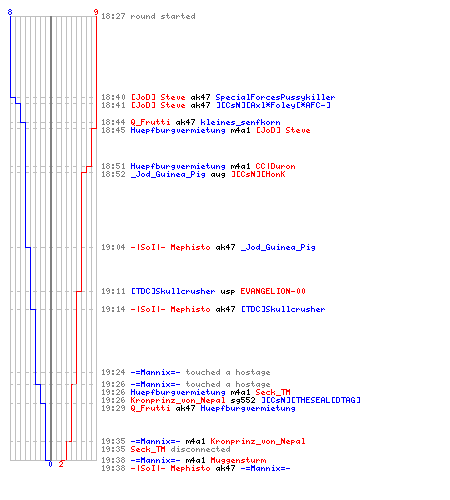450x500 pixels.
Task: Click the blue 0 at chart bottom
Action: (x=50, y=464)
